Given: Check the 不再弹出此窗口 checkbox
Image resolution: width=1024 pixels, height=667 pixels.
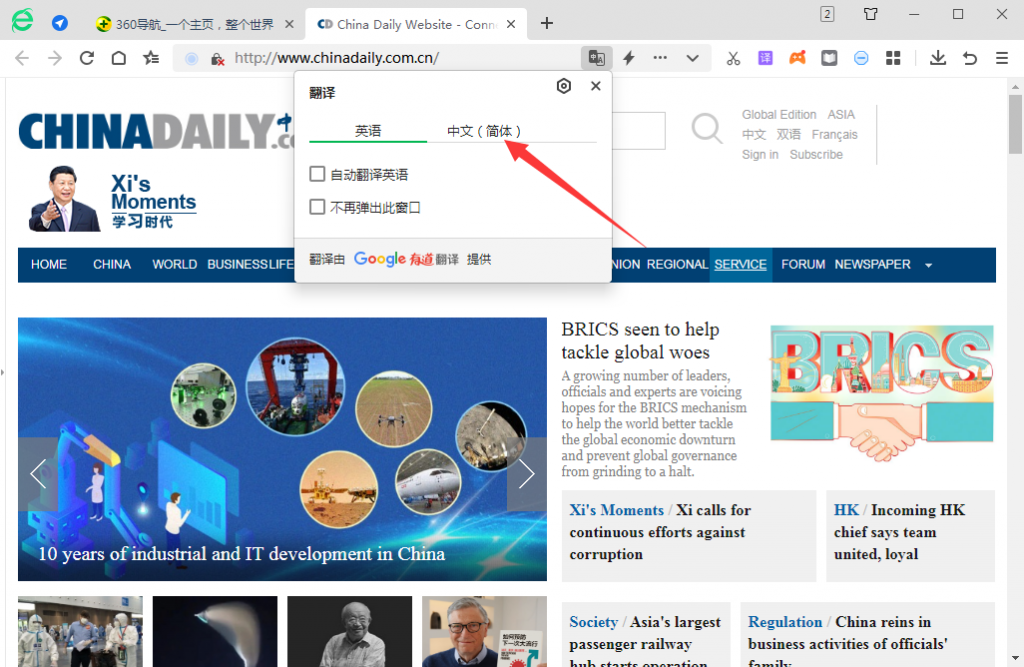Looking at the screenshot, I should (317, 207).
